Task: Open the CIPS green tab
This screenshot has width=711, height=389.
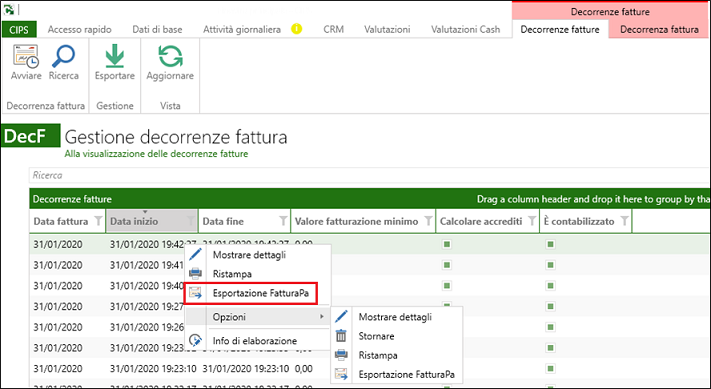Action: tap(19, 29)
